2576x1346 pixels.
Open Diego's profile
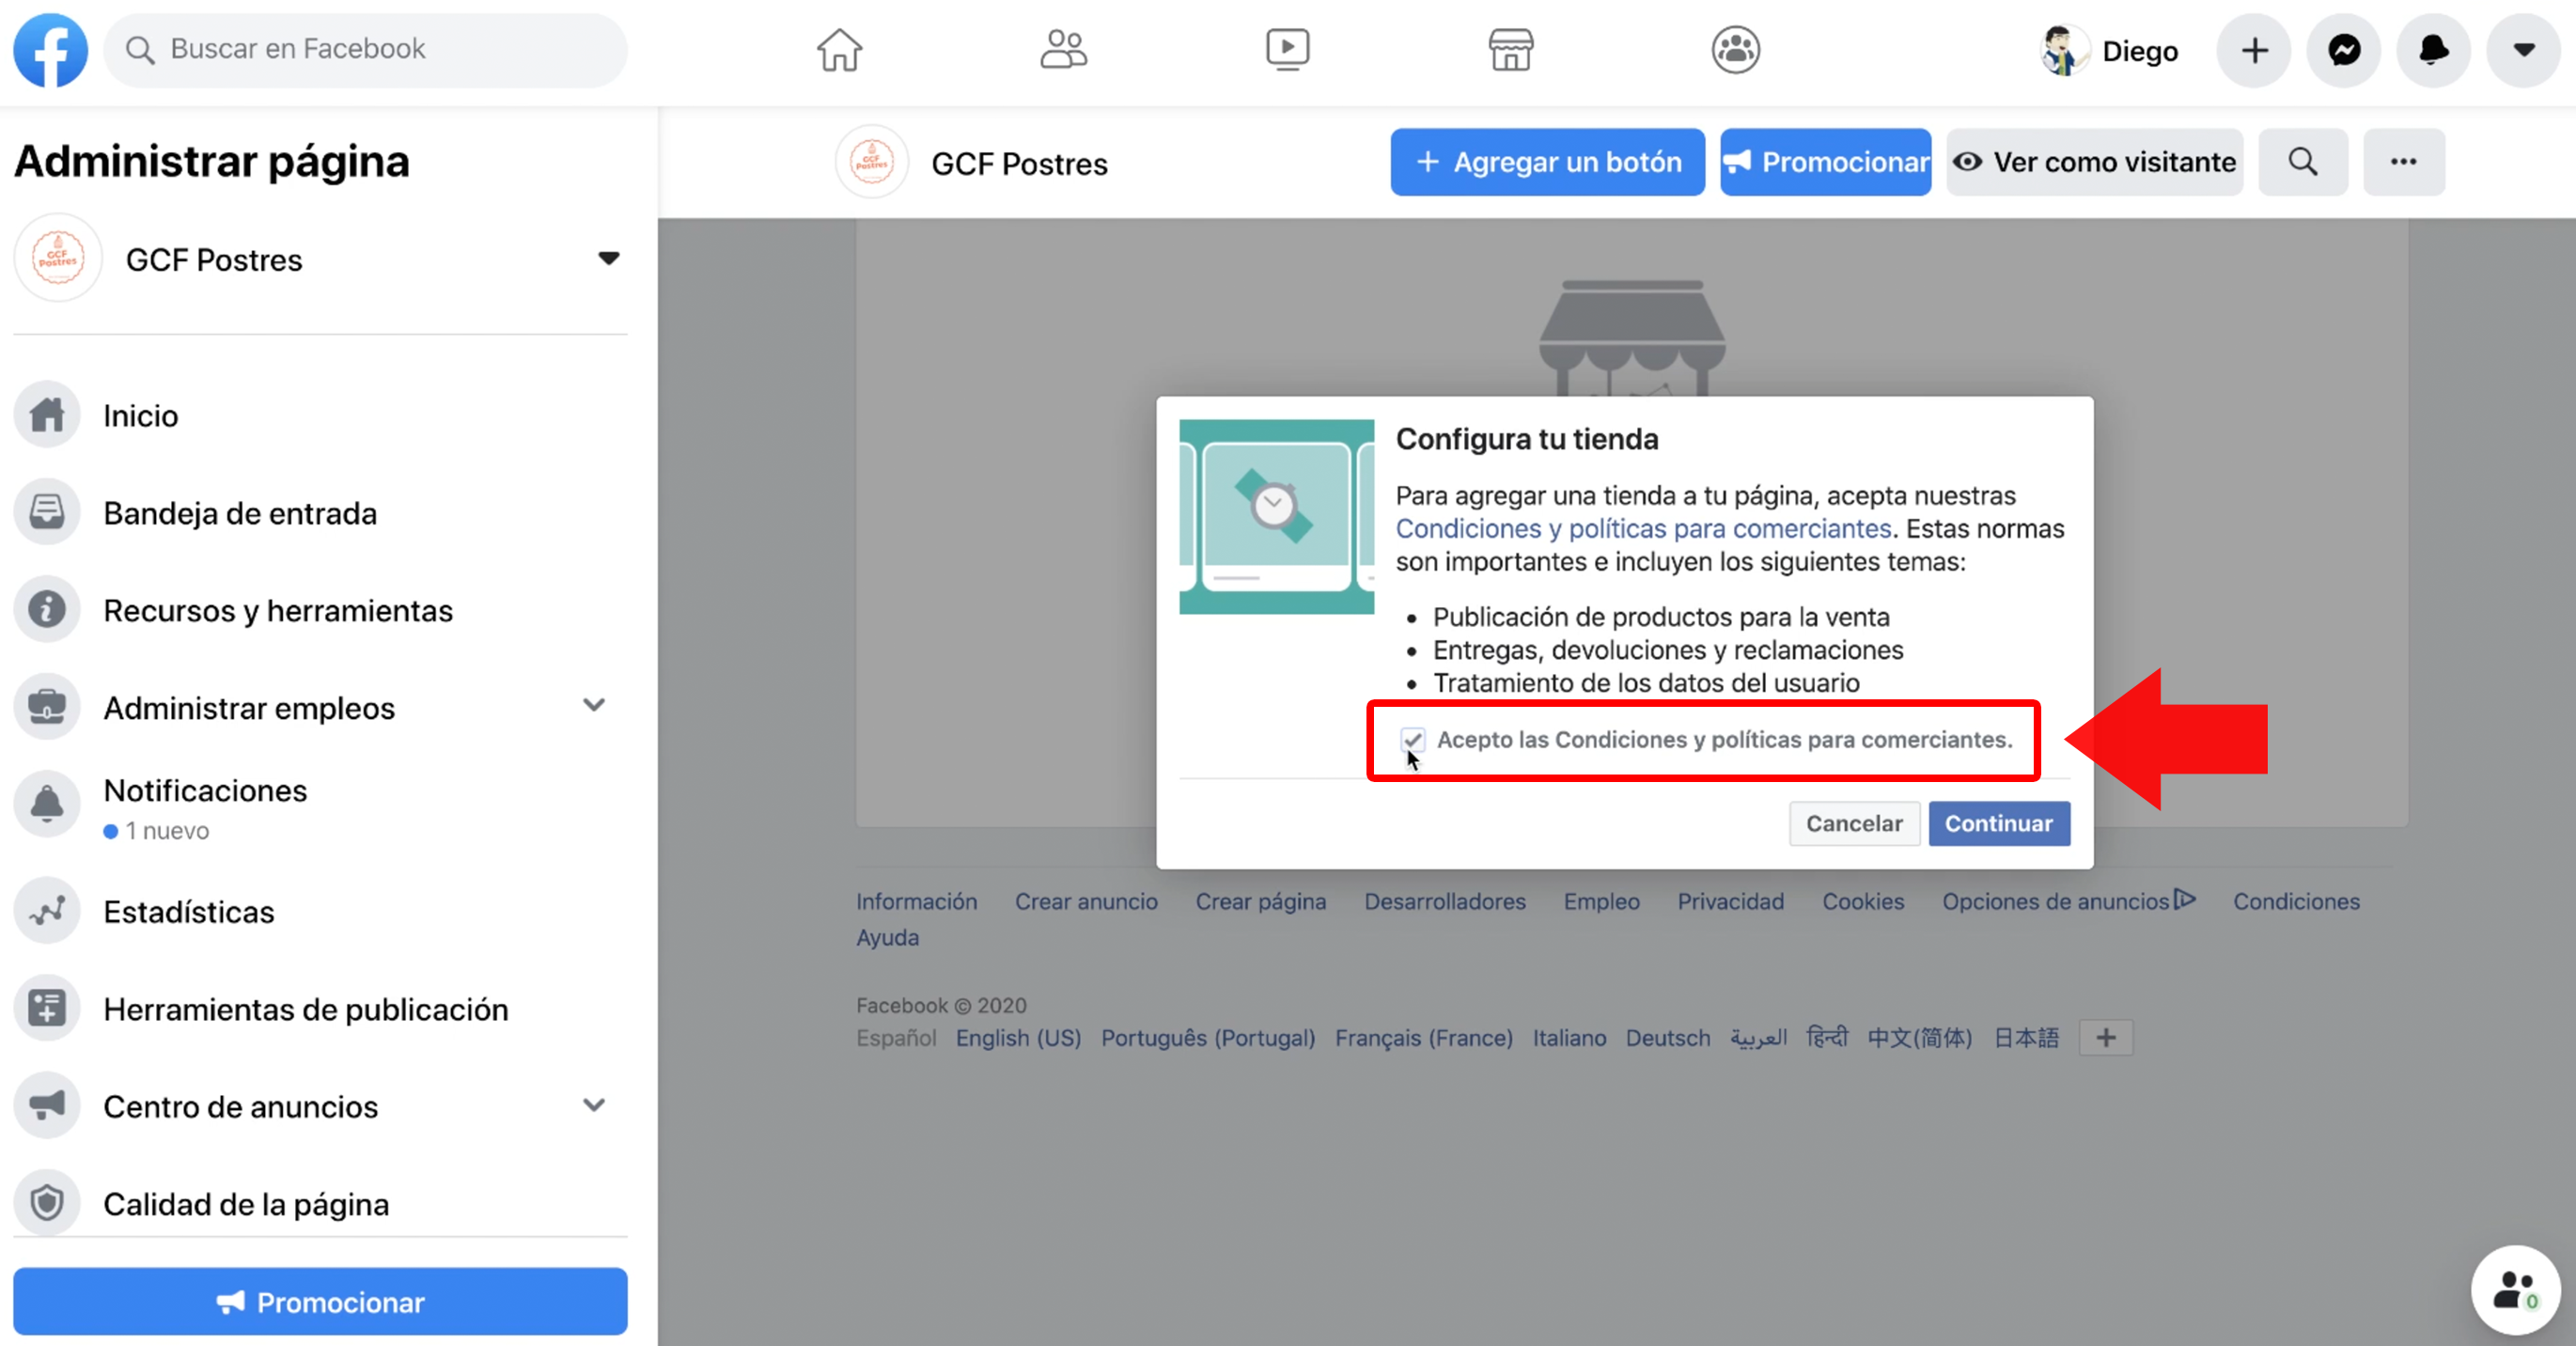click(x=2109, y=50)
